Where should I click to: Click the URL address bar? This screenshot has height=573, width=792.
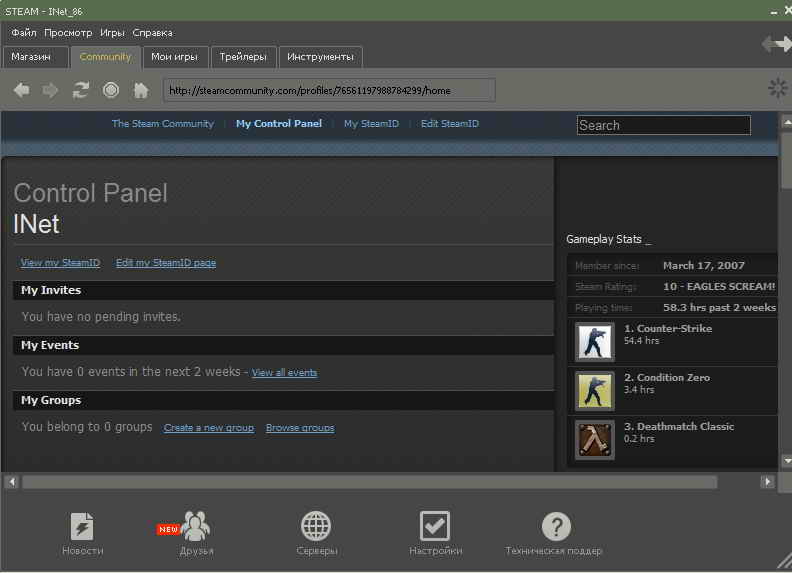coord(329,90)
